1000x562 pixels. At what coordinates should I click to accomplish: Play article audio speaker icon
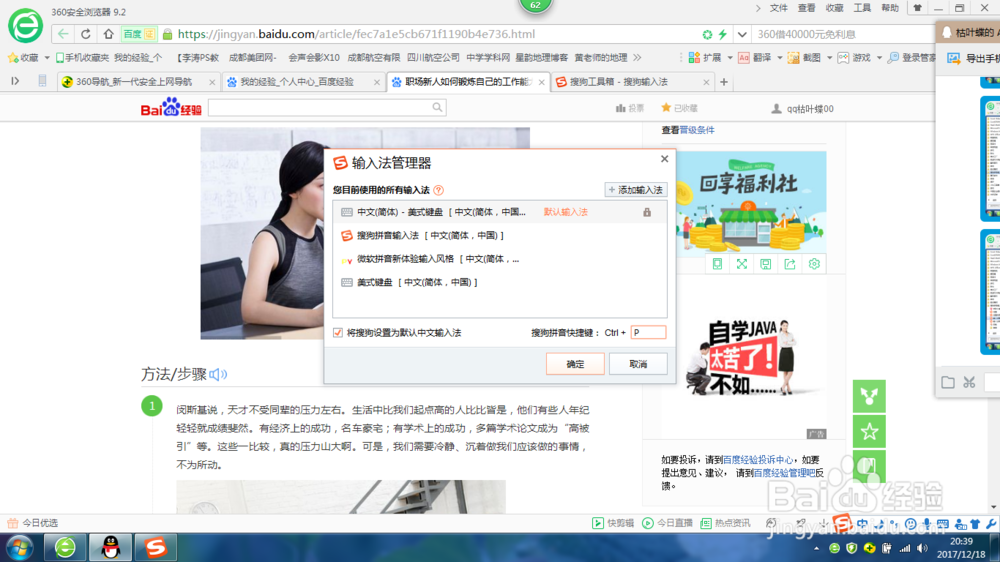pos(218,374)
